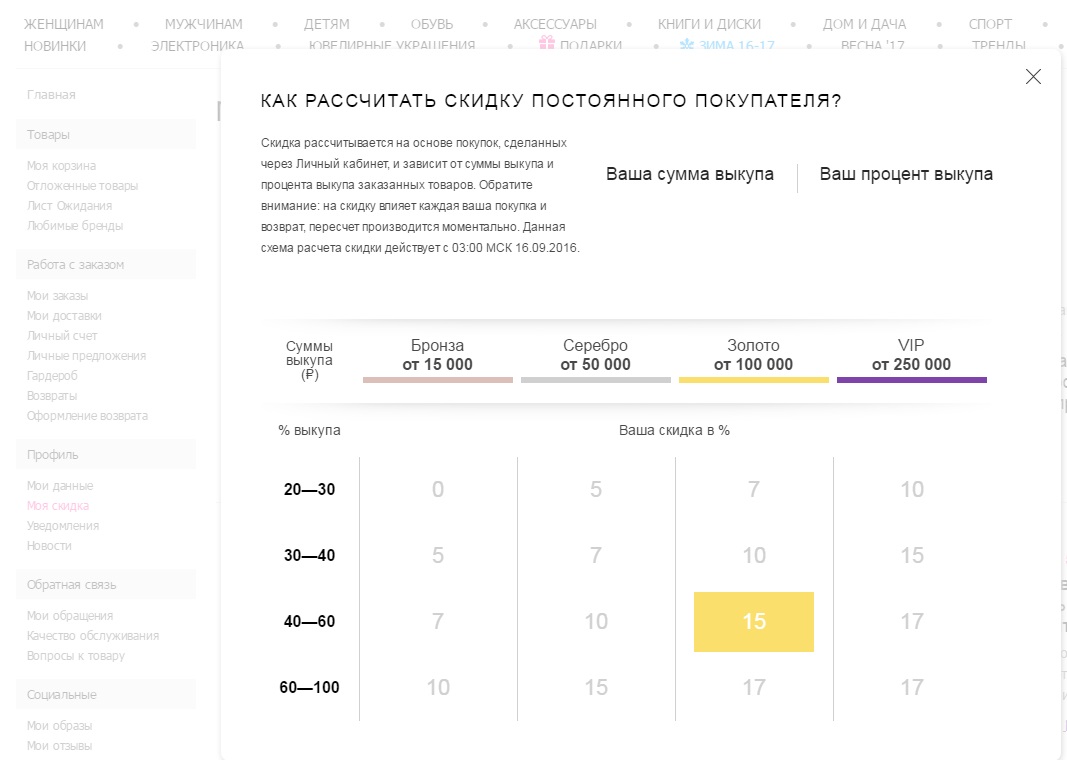
Task: Close the discount calculation popup
Action: (x=1033, y=77)
